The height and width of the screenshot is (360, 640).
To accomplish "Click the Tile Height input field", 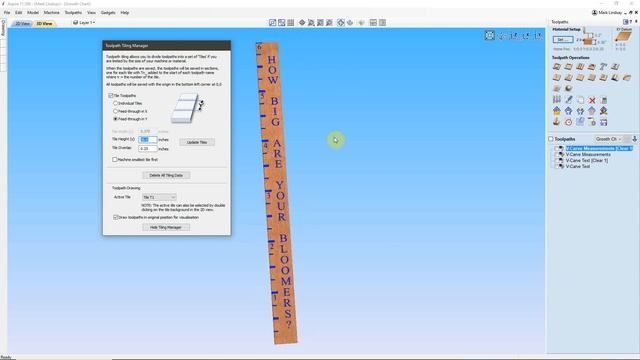I will 148,140.
